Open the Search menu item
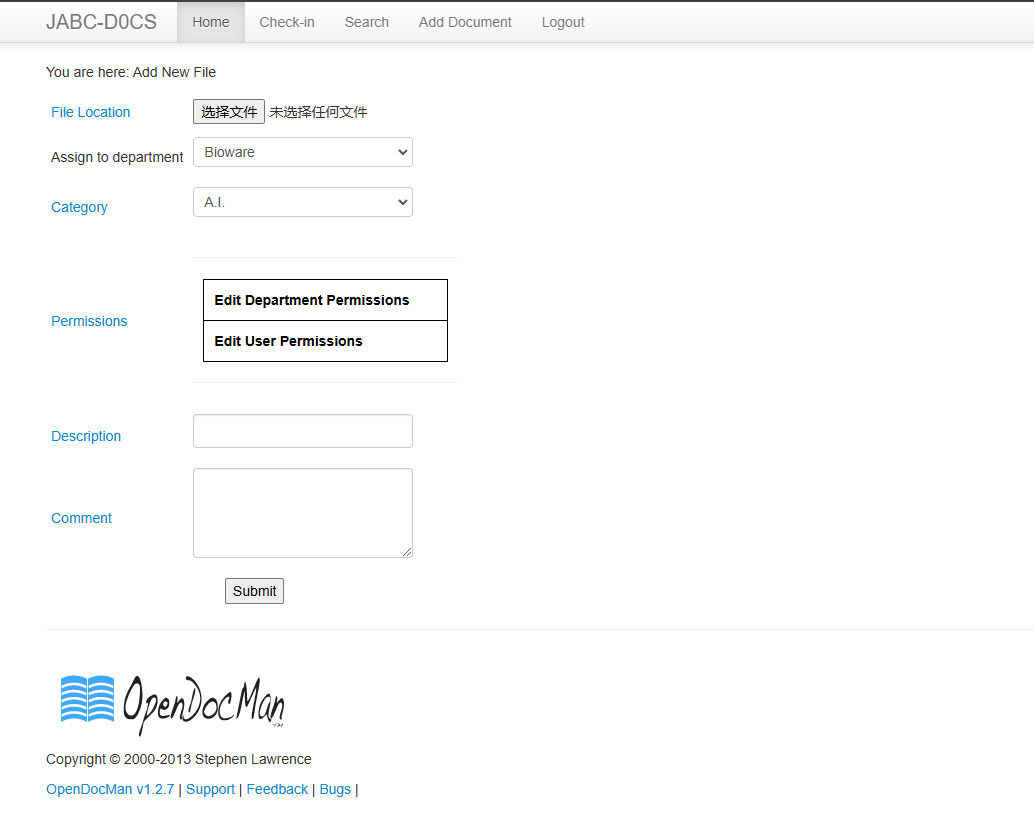The height and width of the screenshot is (819, 1034). click(x=367, y=22)
